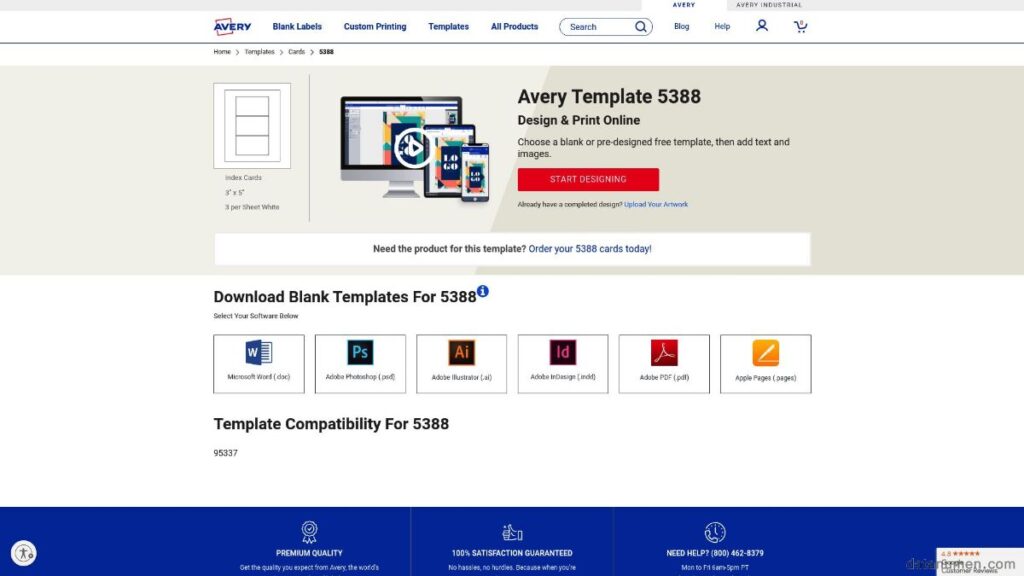Download the Adobe PDF (.pdf) template
1024x576 pixels.
click(x=663, y=363)
